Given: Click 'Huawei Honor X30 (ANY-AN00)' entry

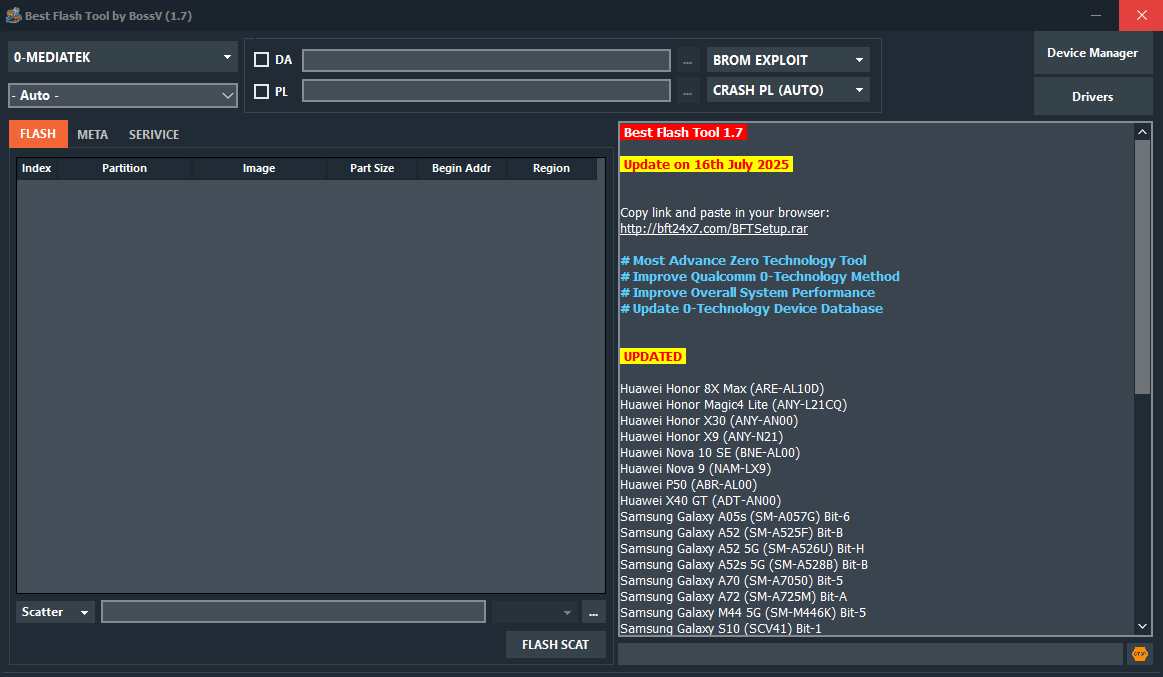Looking at the screenshot, I should [x=709, y=420].
